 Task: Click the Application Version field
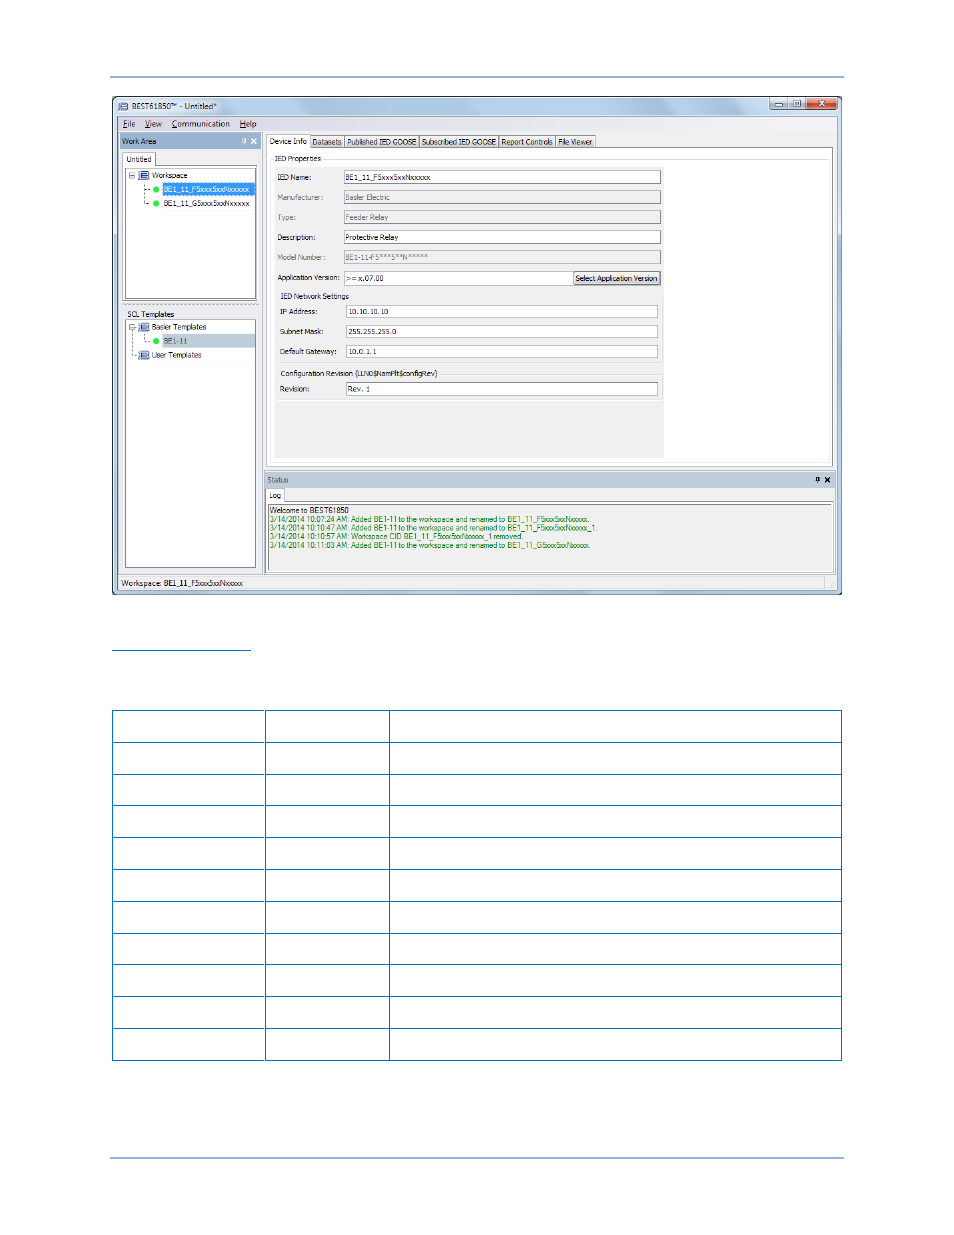coord(458,278)
